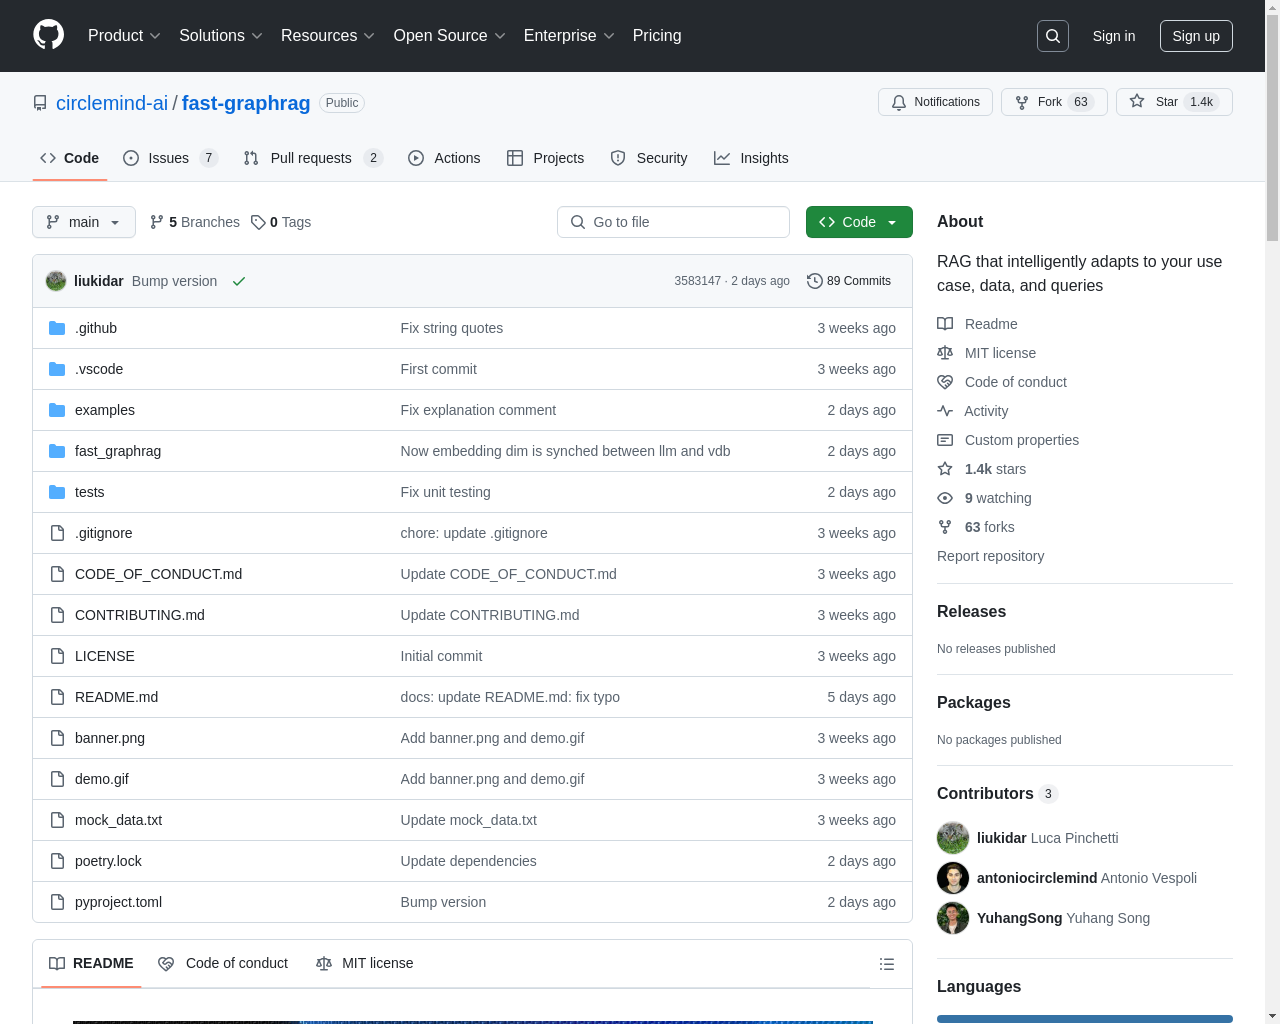Open Custom properties link
1280x1024 pixels.
(1022, 440)
